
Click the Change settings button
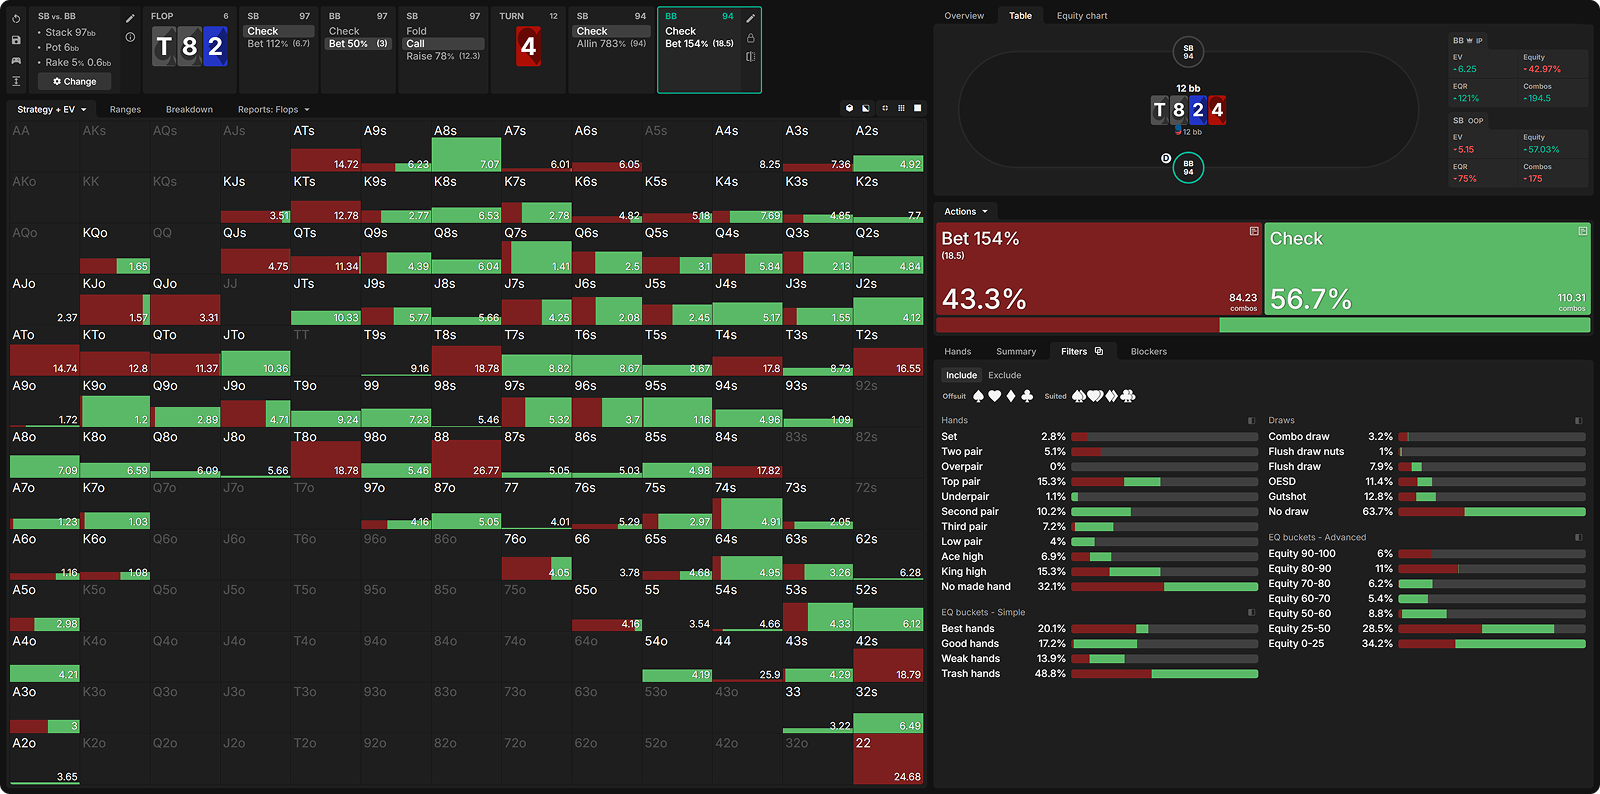point(75,81)
